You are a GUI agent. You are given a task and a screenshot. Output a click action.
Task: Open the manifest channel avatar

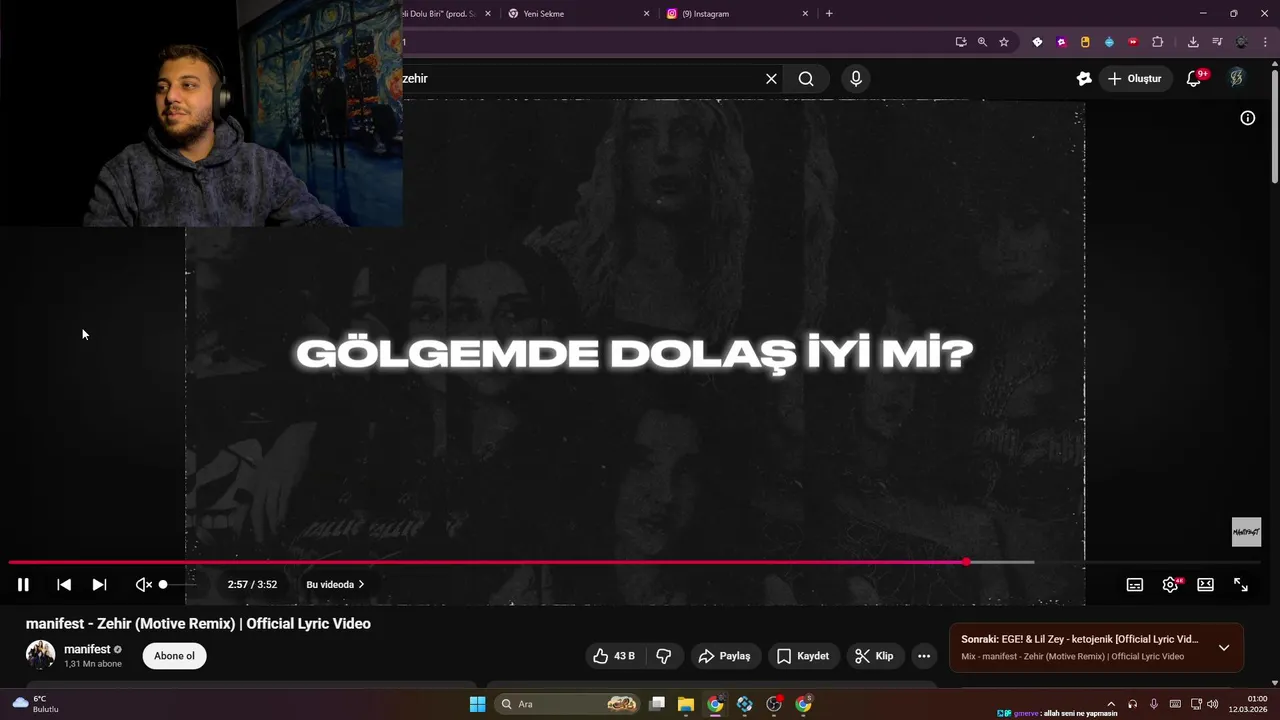click(x=40, y=655)
